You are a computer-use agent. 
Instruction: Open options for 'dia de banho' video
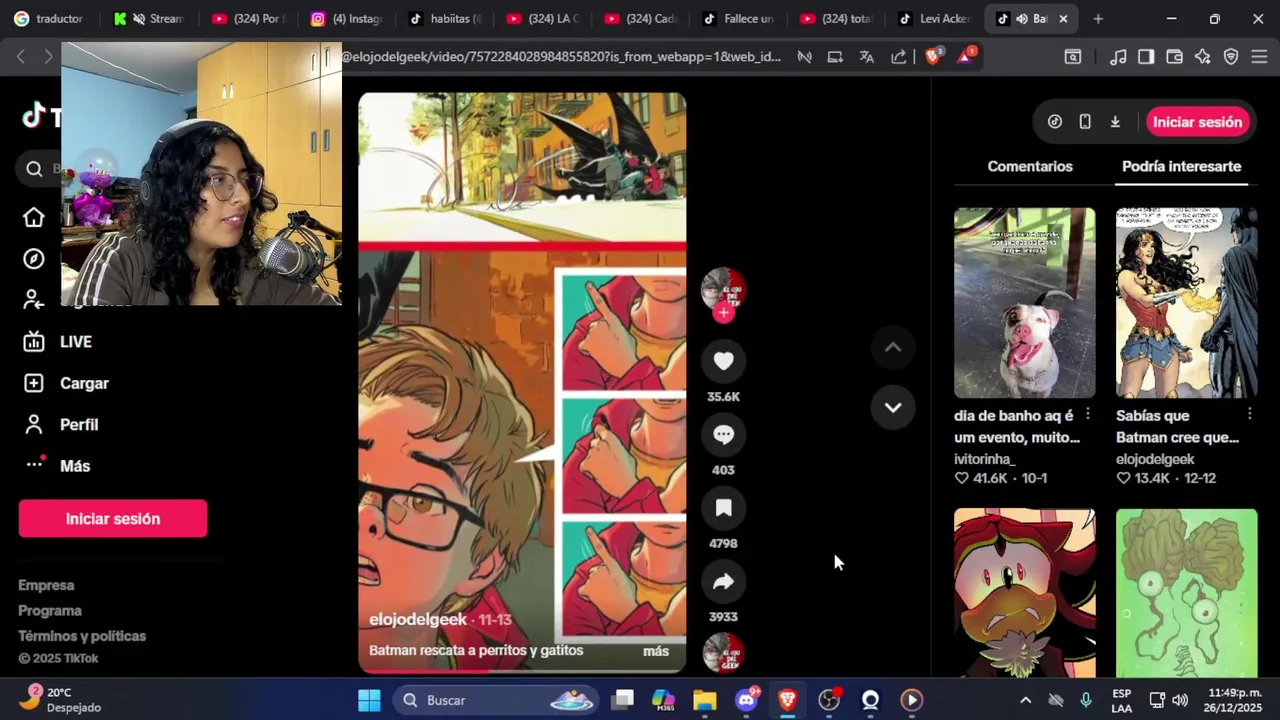1088,415
